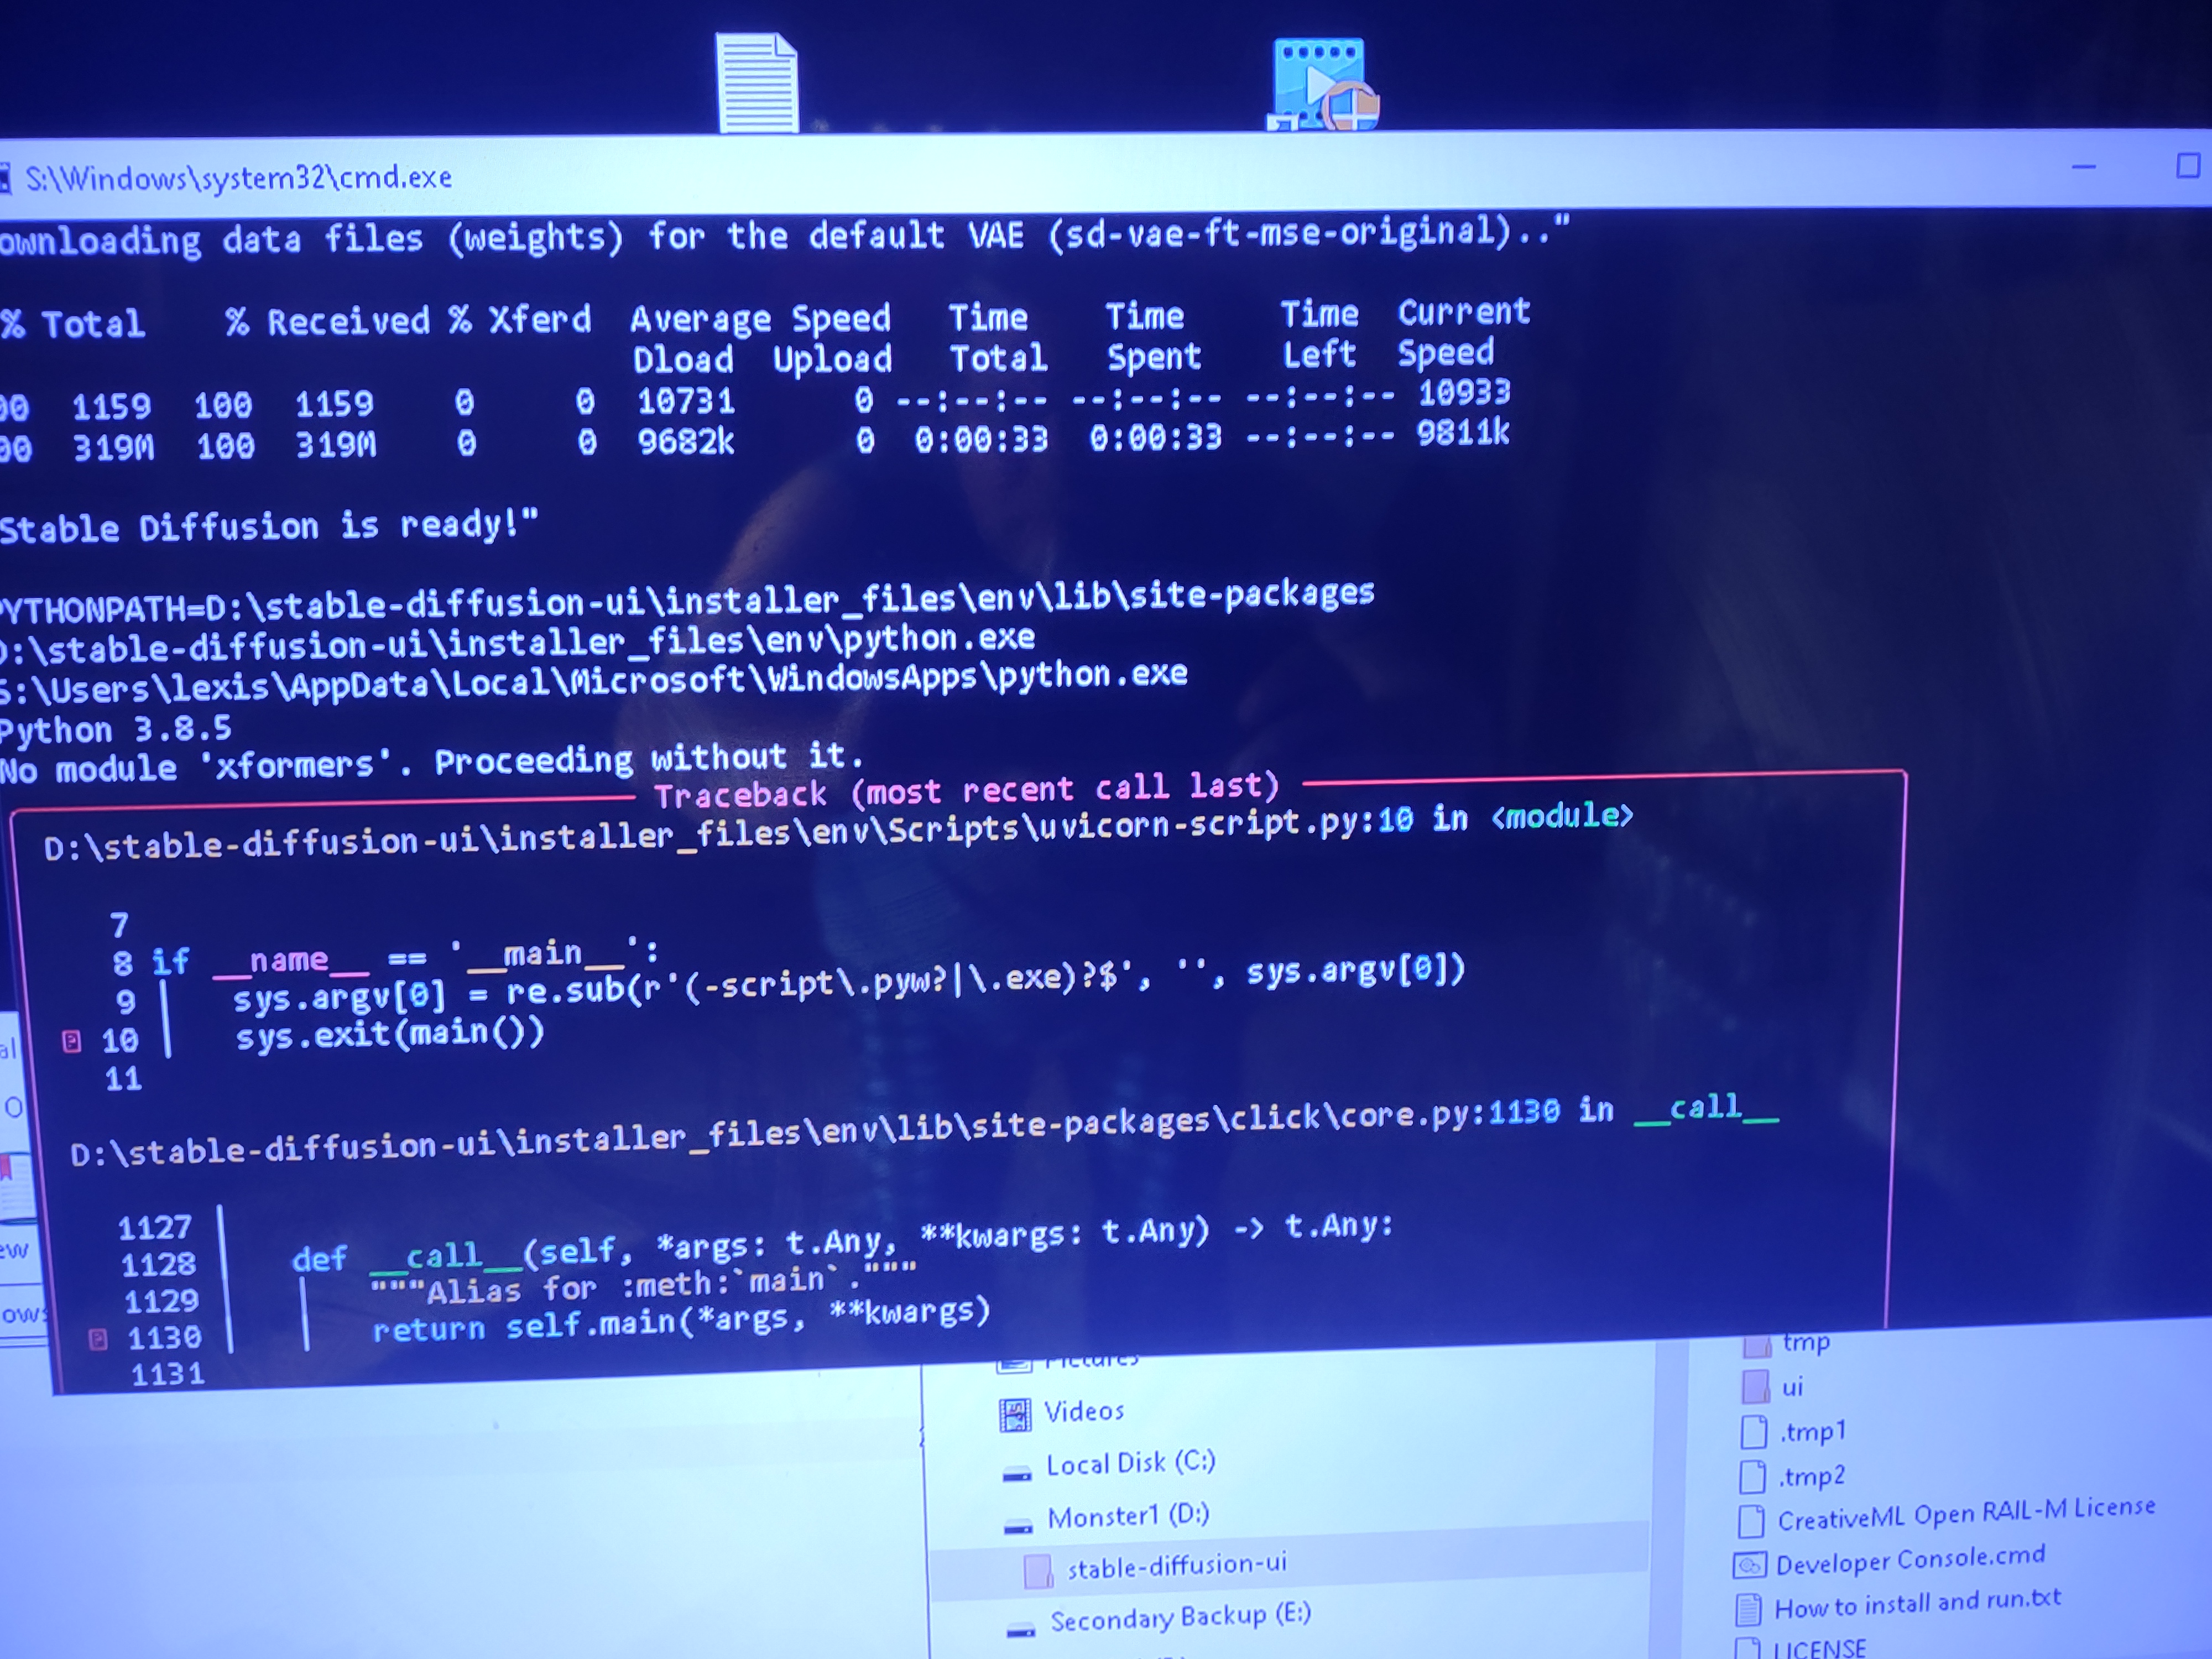Click the 'Python 3.8.5' output line
The height and width of the screenshot is (1659, 2212).
tap(116, 729)
